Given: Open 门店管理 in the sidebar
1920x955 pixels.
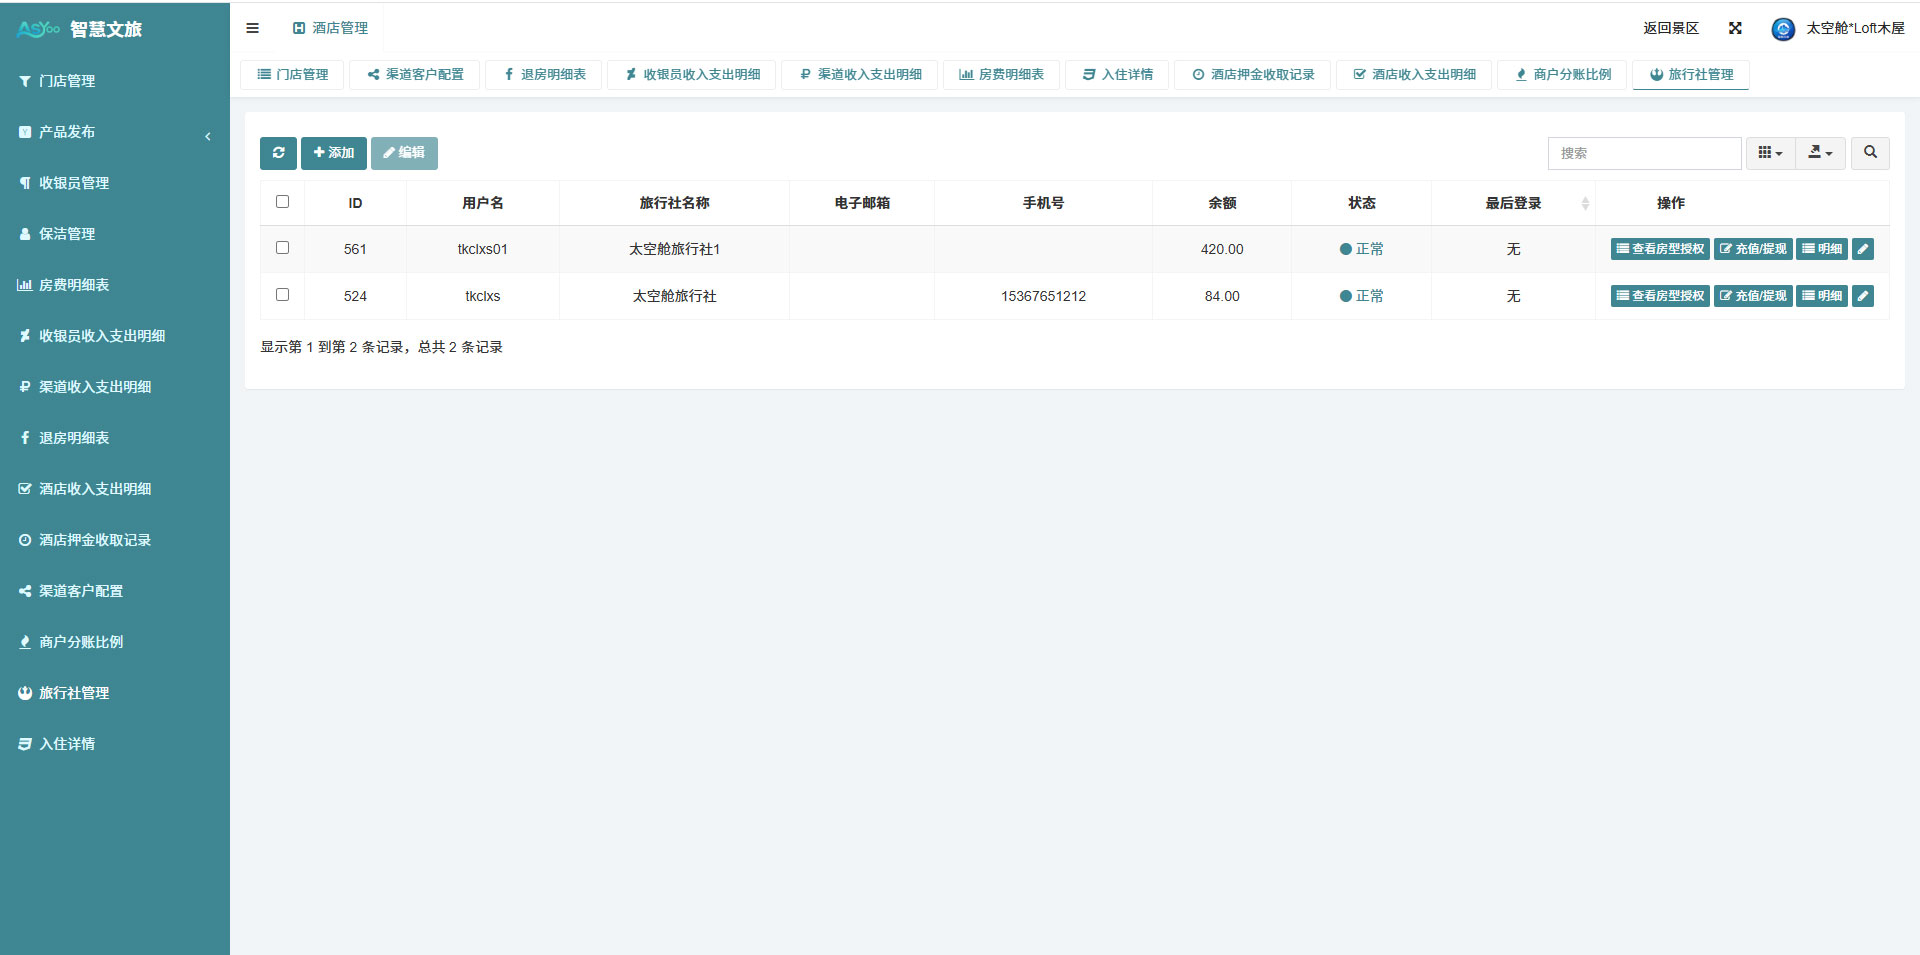Looking at the screenshot, I should pos(115,81).
